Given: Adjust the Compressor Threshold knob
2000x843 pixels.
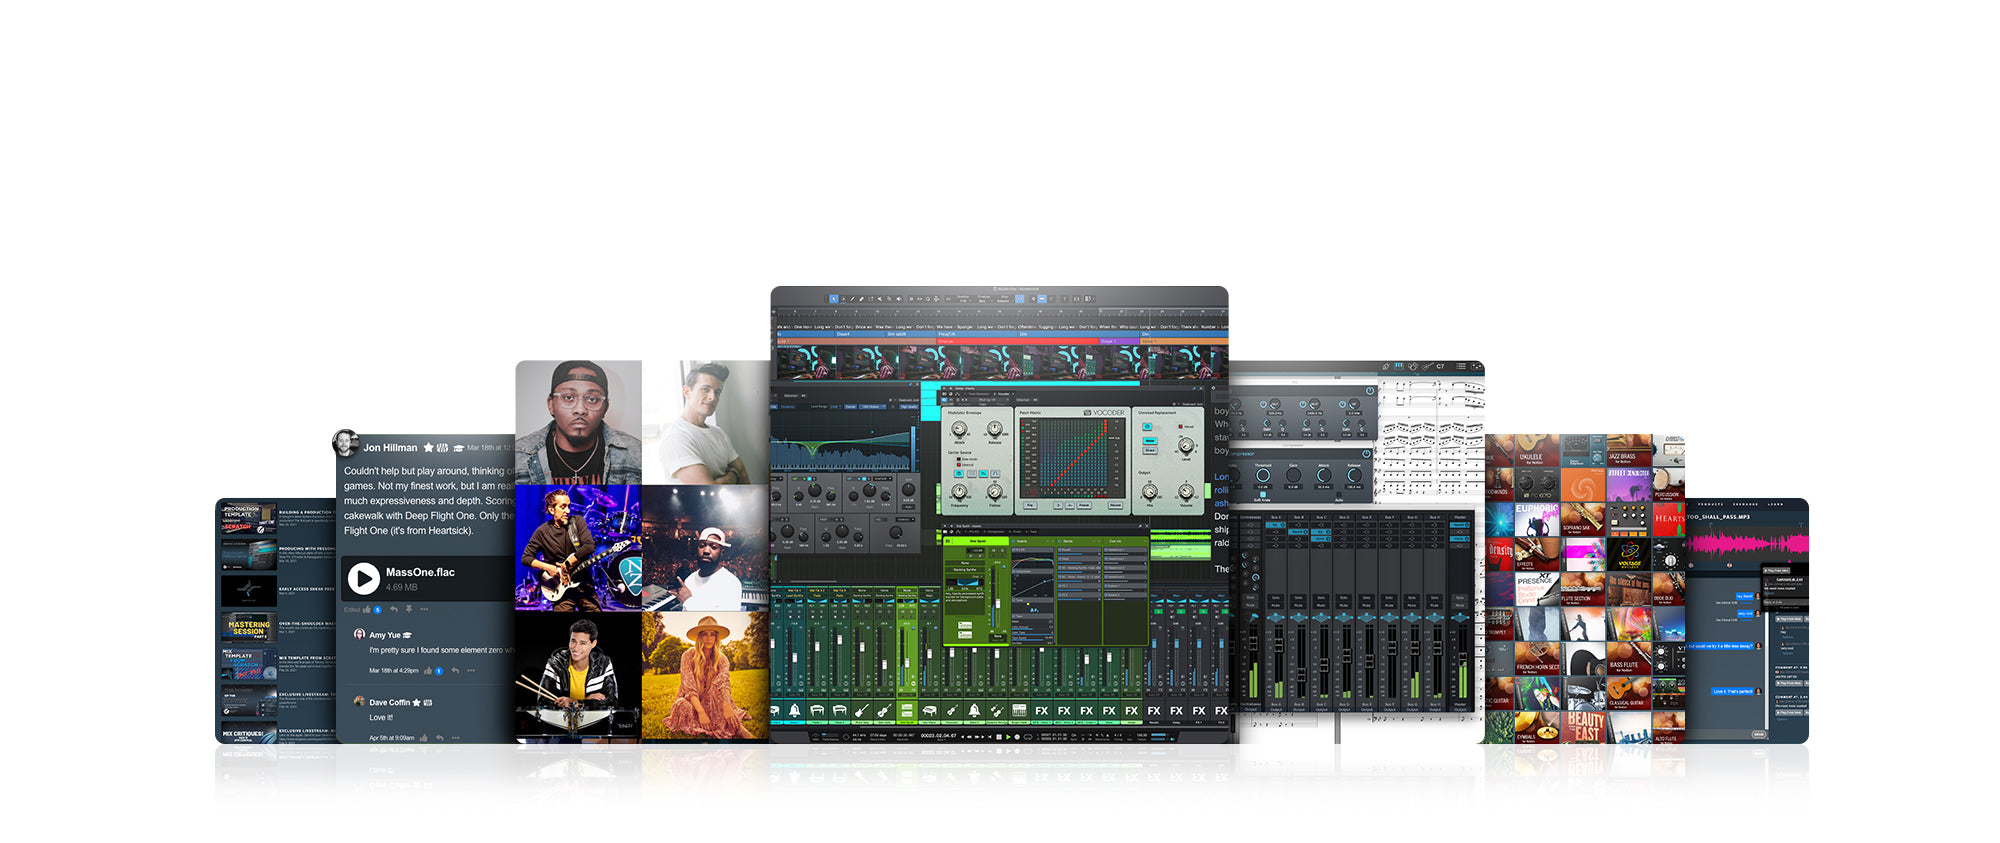Looking at the screenshot, I should pyautogui.click(x=1263, y=475).
